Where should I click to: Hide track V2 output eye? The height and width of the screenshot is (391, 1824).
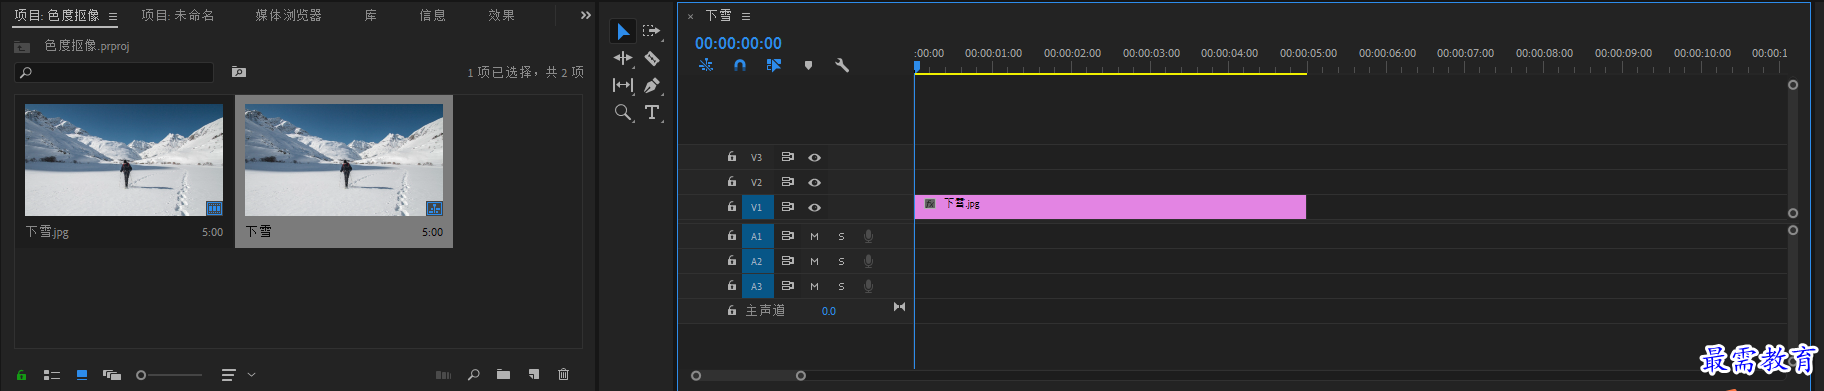[x=815, y=182]
